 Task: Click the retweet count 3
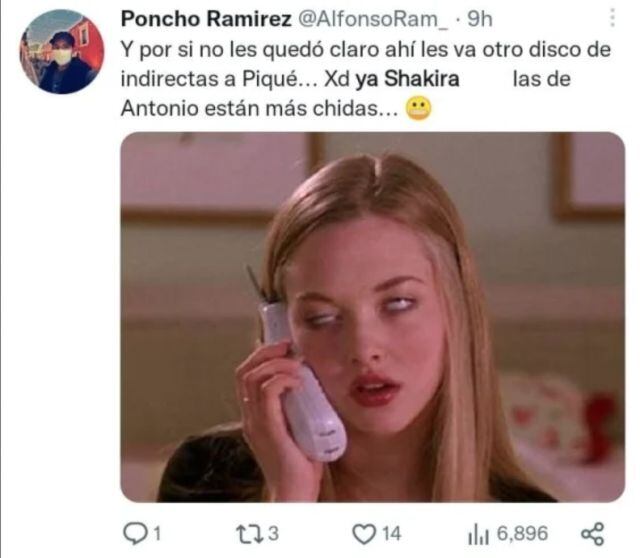(x=273, y=534)
